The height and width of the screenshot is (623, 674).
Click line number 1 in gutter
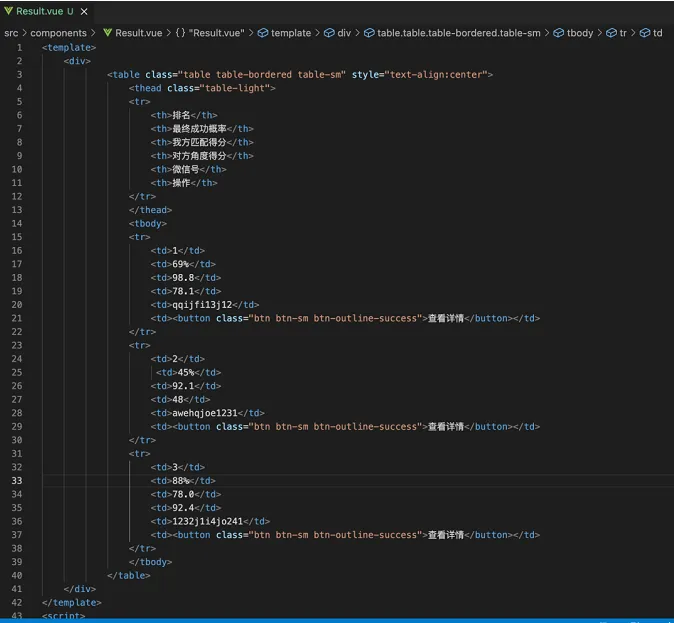click(x=19, y=48)
